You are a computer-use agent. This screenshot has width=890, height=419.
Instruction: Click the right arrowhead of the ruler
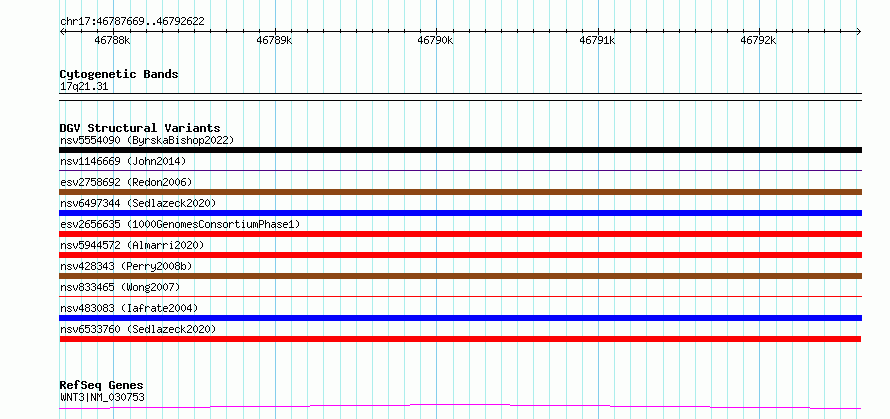(x=858, y=31)
